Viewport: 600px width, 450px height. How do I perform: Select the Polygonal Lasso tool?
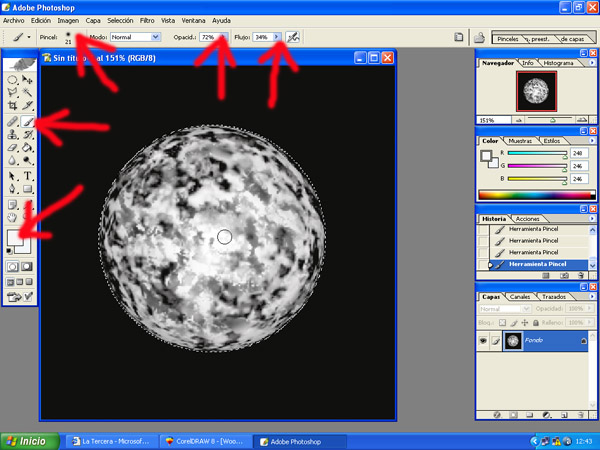(x=12, y=92)
